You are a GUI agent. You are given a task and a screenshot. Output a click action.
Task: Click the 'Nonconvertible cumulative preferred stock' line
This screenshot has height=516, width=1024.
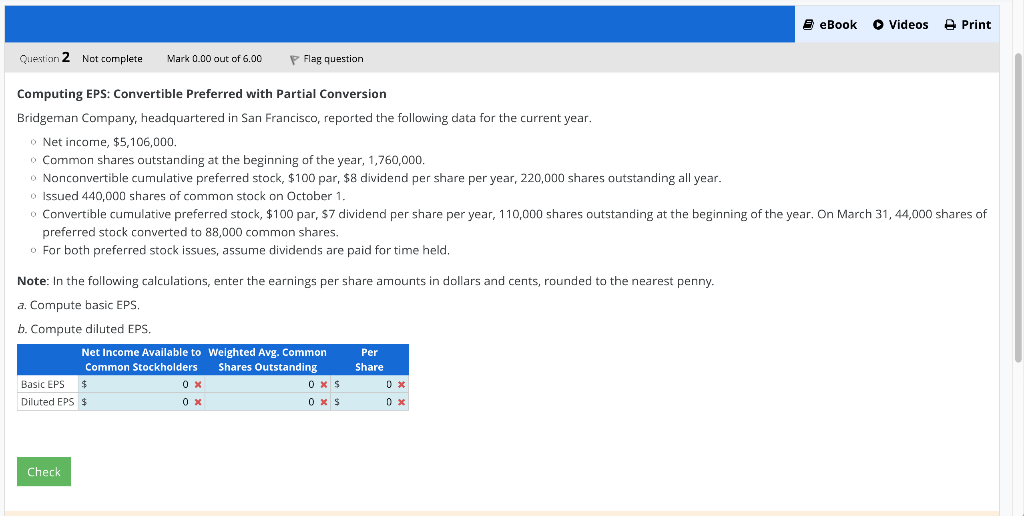coord(382,178)
